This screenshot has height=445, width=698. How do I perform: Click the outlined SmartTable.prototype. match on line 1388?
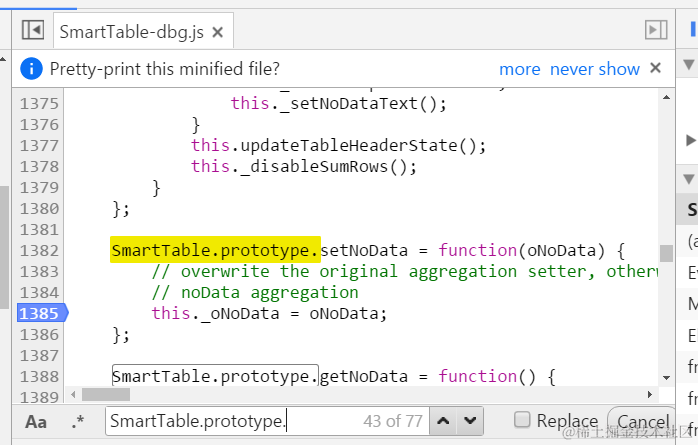215,376
